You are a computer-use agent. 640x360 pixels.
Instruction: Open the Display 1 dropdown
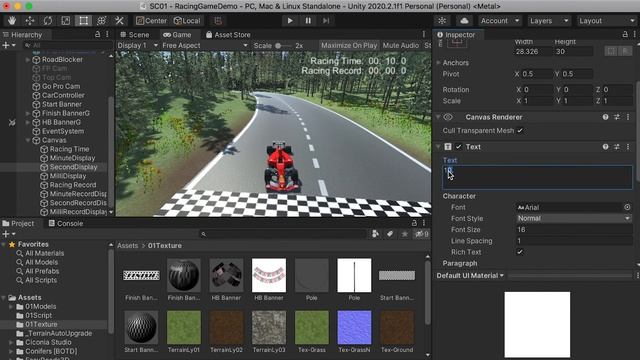tap(137, 46)
